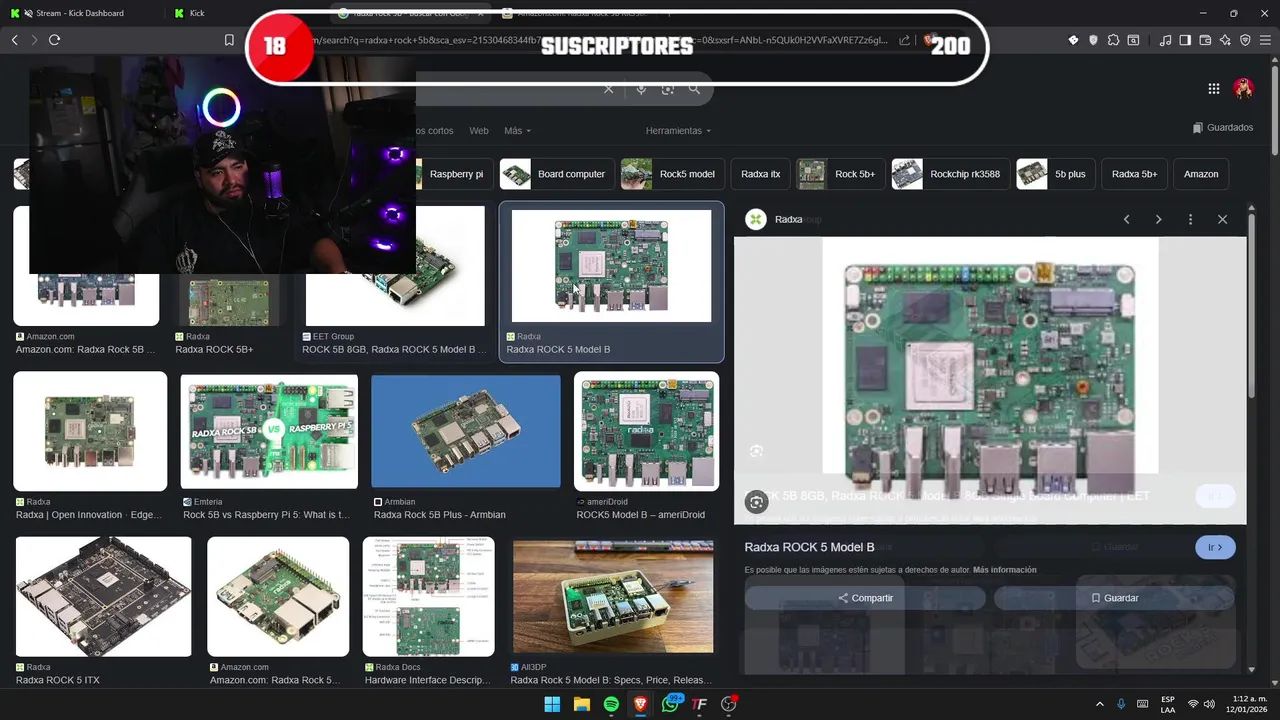The width and height of the screenshot is (1280, 720).
Task: Open Guardados saved items
Action: [x=1223, y=128]
